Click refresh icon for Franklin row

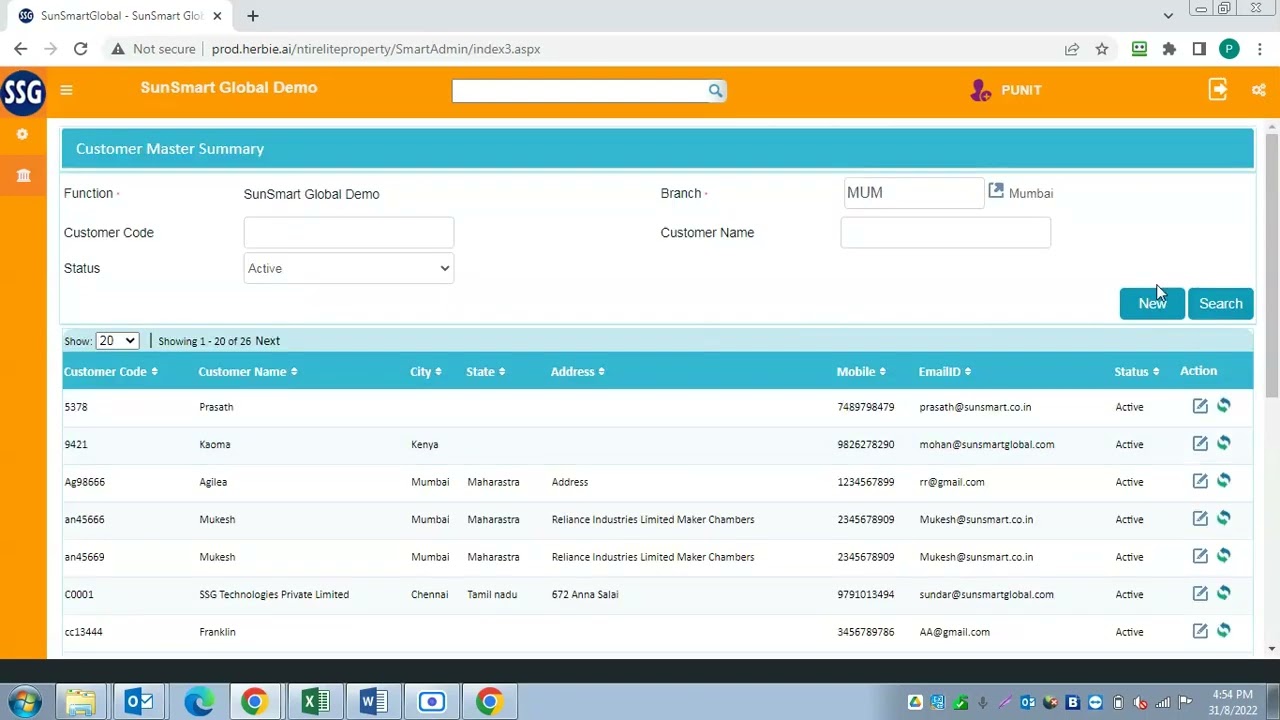point(1224,630)
